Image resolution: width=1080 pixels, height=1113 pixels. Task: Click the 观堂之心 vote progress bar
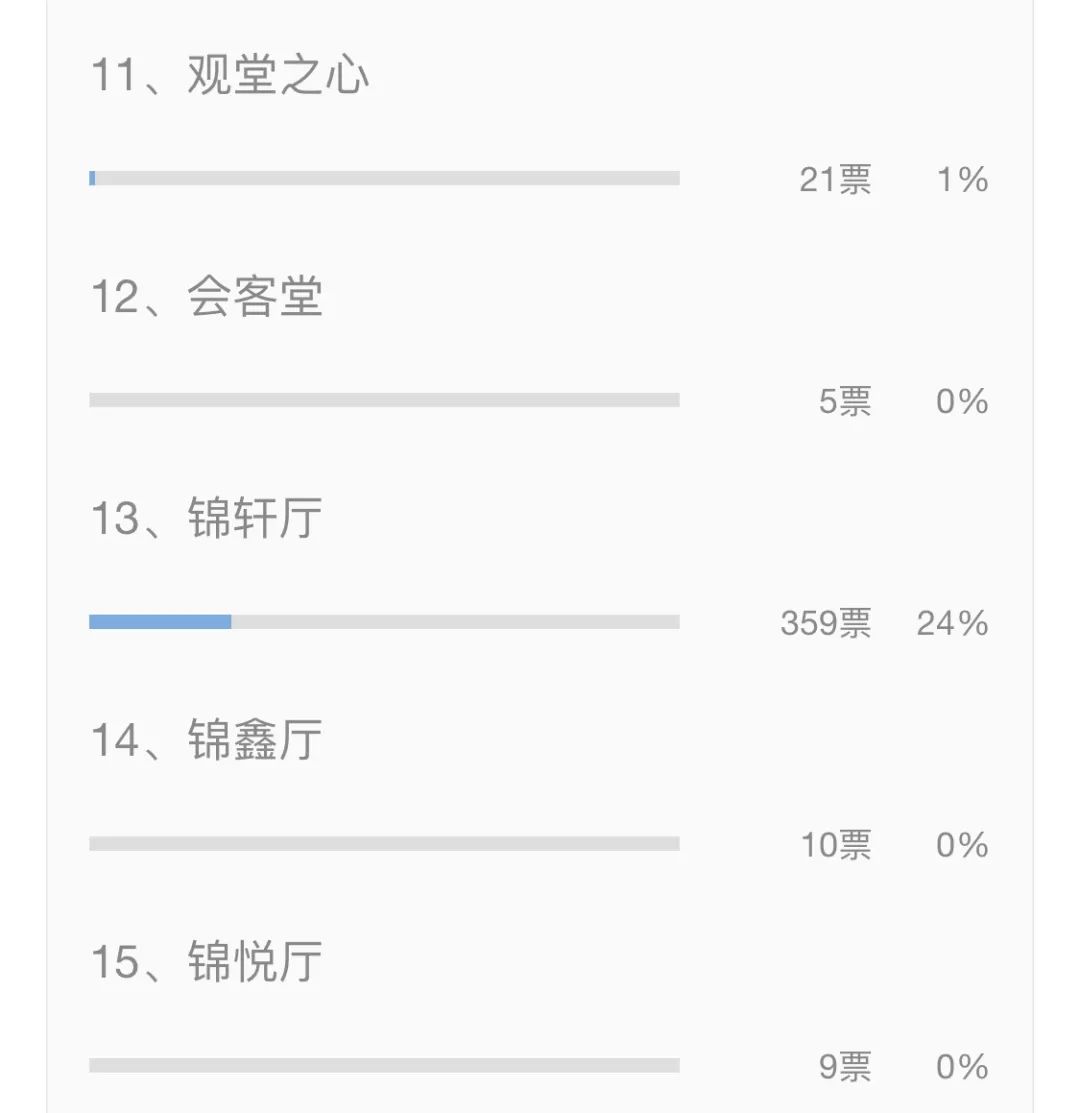(384, 178)
